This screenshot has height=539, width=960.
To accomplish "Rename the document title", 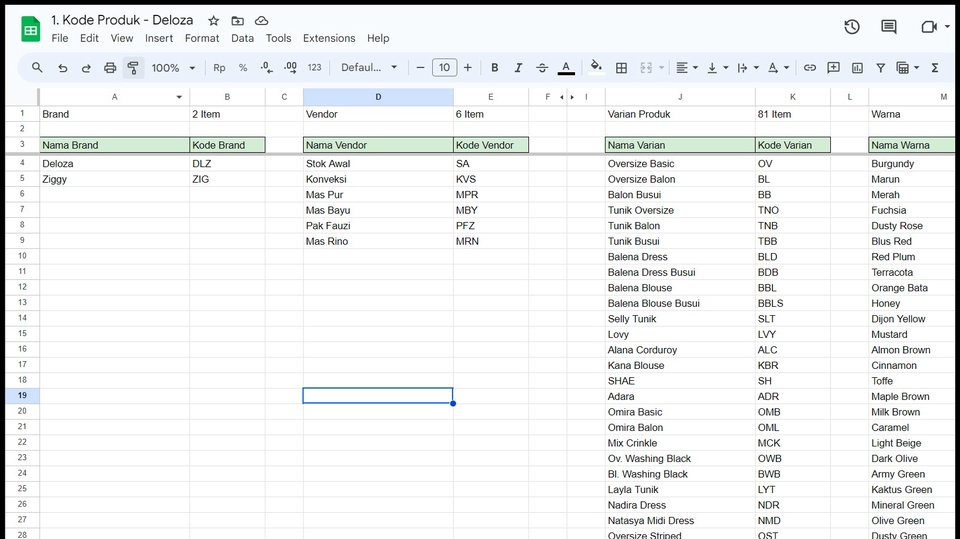I will pos(122,20).
